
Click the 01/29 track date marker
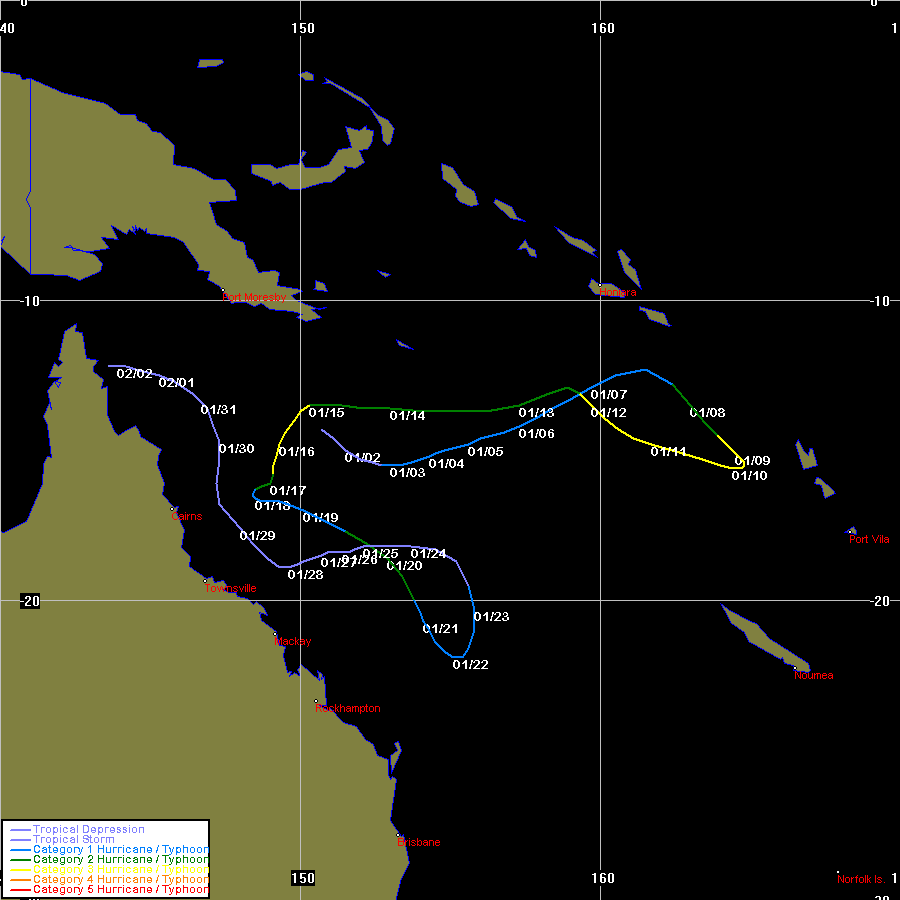(257, 536)
